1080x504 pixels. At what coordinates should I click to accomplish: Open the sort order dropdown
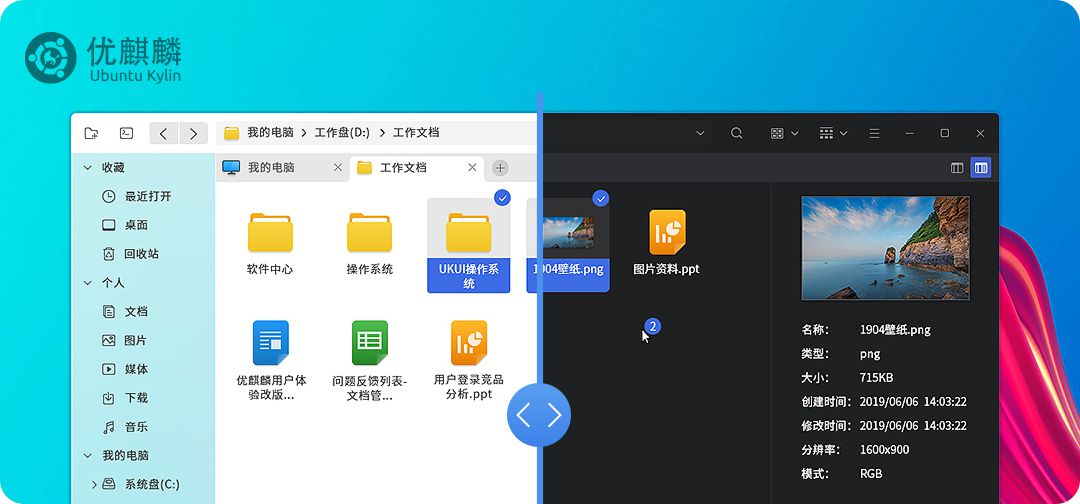pos(833,133)
